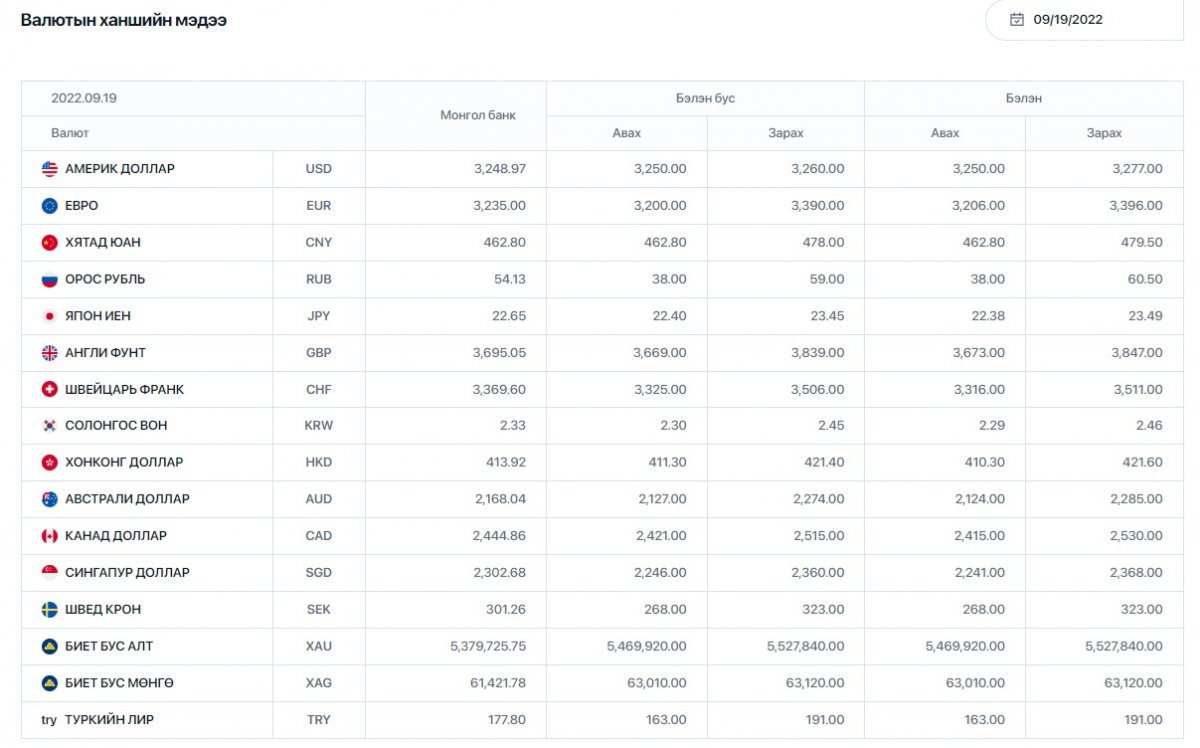1200x748 pixels.
Task: Select the ТУРКИЙН ЛИР row label
Action: 109,720
